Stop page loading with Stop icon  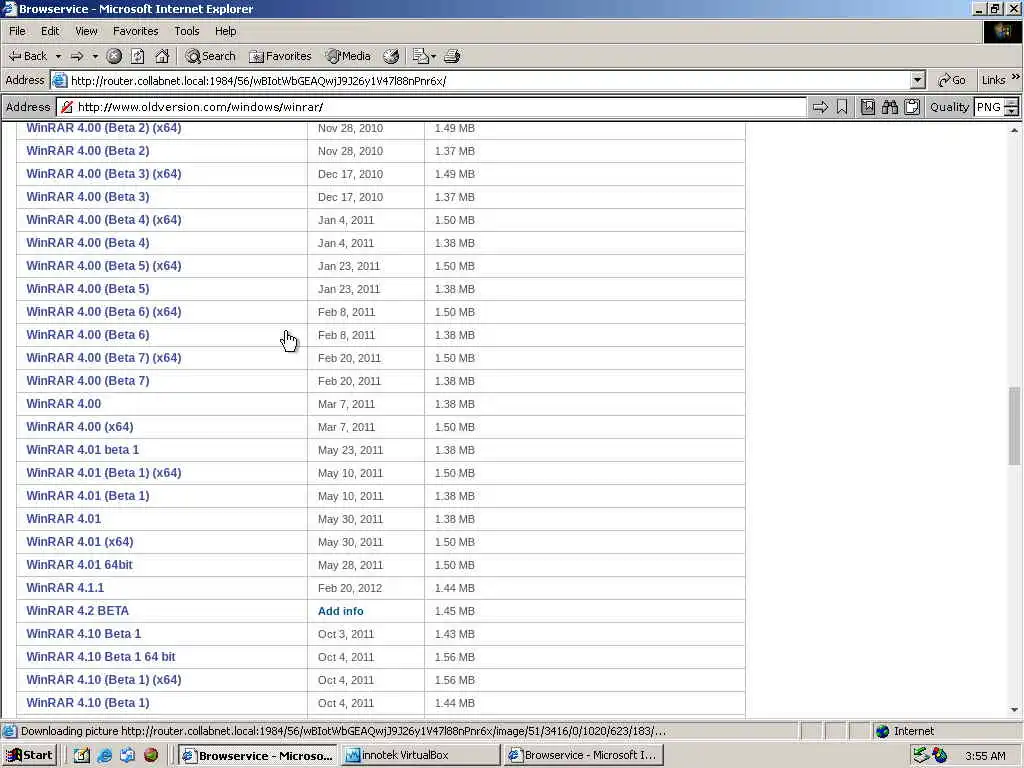click(114, 56)
